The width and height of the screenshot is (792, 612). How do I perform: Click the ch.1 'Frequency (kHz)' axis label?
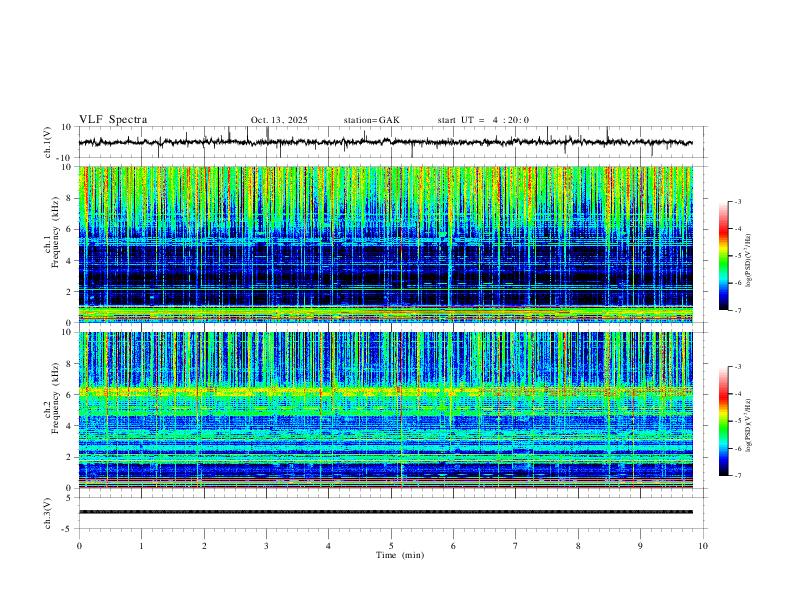pos(55,232)
